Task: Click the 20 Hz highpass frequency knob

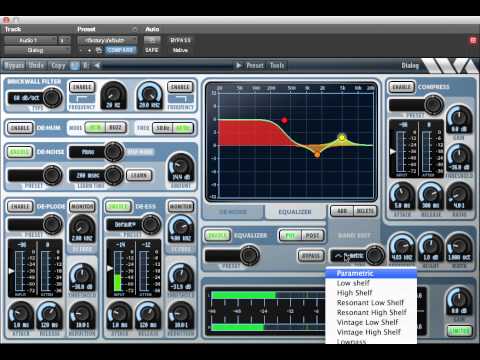Action: (x=114, y=96)
